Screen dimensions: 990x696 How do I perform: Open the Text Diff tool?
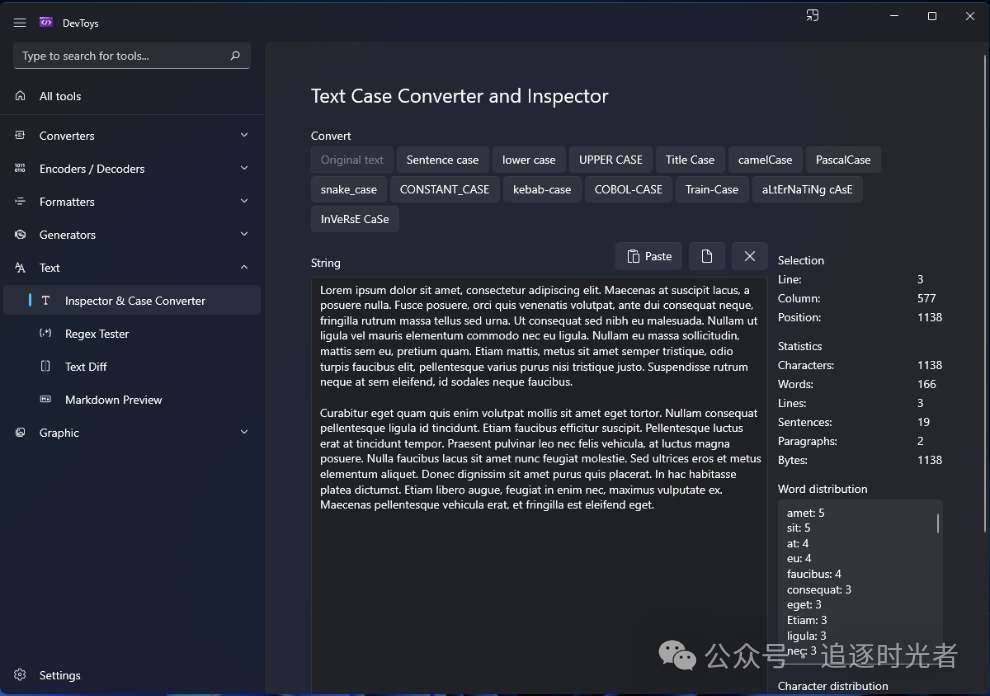[132, 366]
